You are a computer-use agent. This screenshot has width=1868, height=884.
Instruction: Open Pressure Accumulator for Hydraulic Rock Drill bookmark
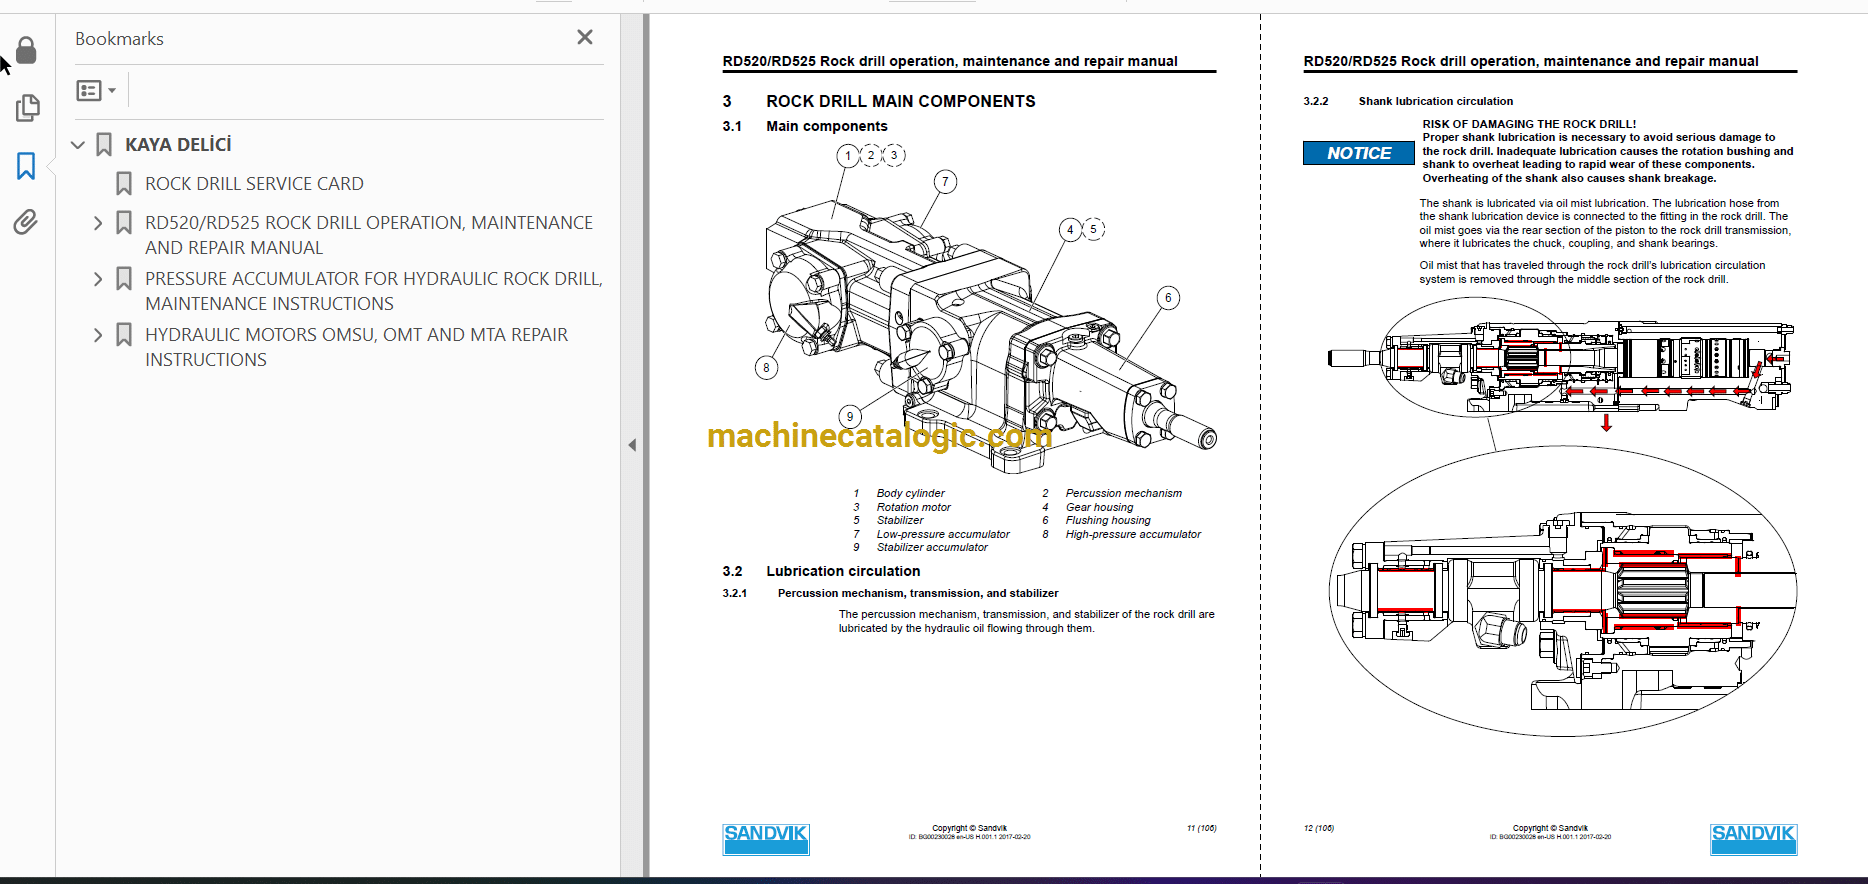[374, 291]
